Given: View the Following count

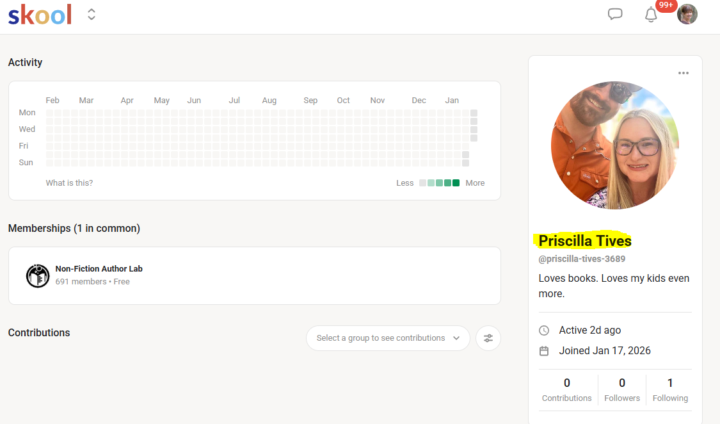Looking at the screenshot, I should pos(670,389).
